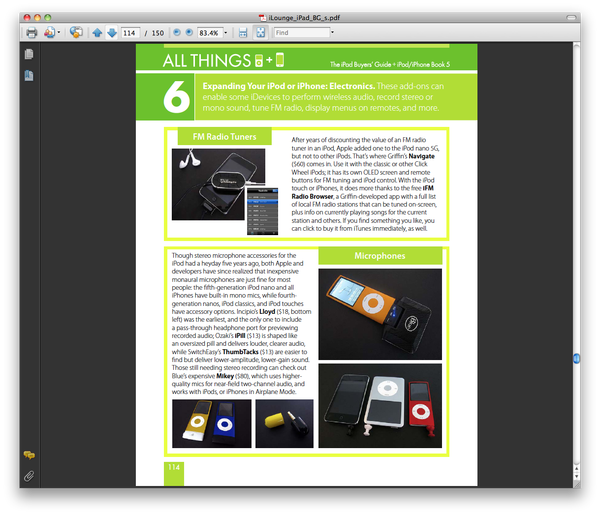Screen dimensions: 600x515
Task: Click the yellow and blue nanos photo
Action: (x=212, y=424)
